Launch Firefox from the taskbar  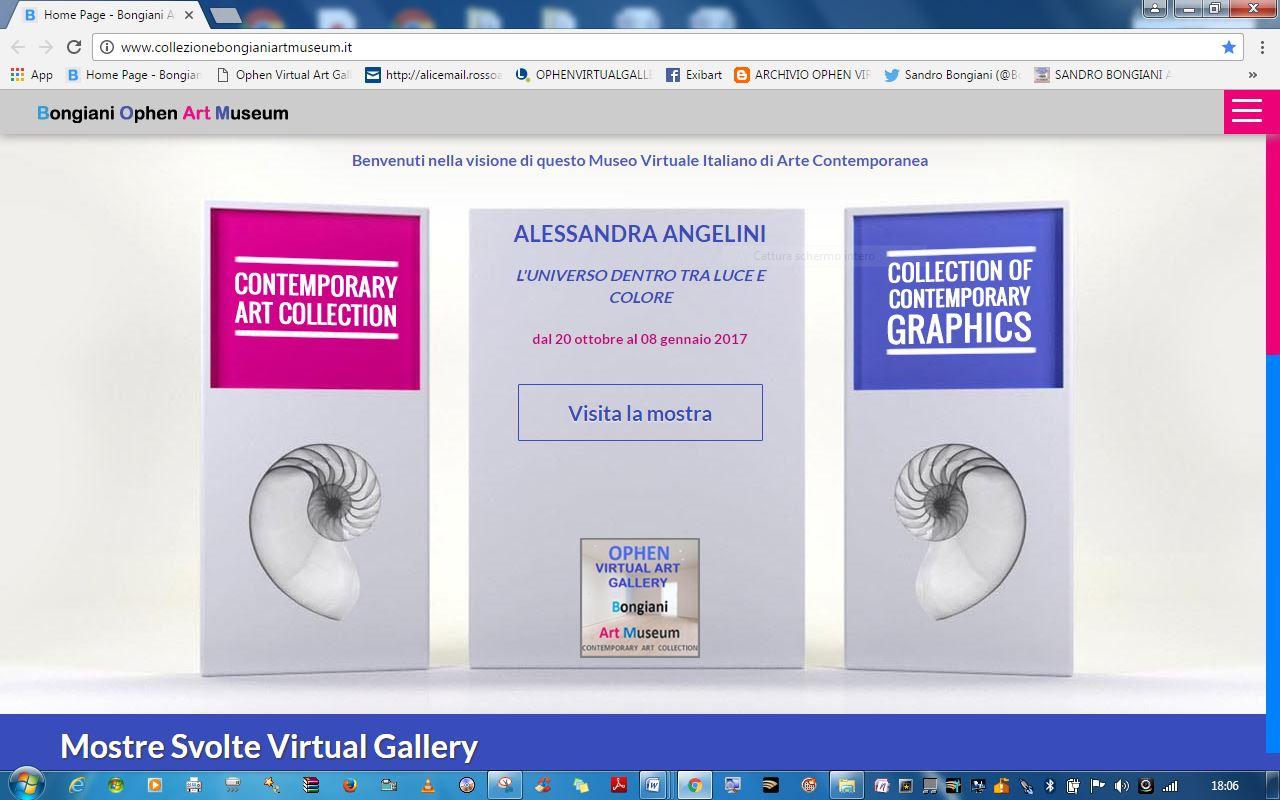349,785
